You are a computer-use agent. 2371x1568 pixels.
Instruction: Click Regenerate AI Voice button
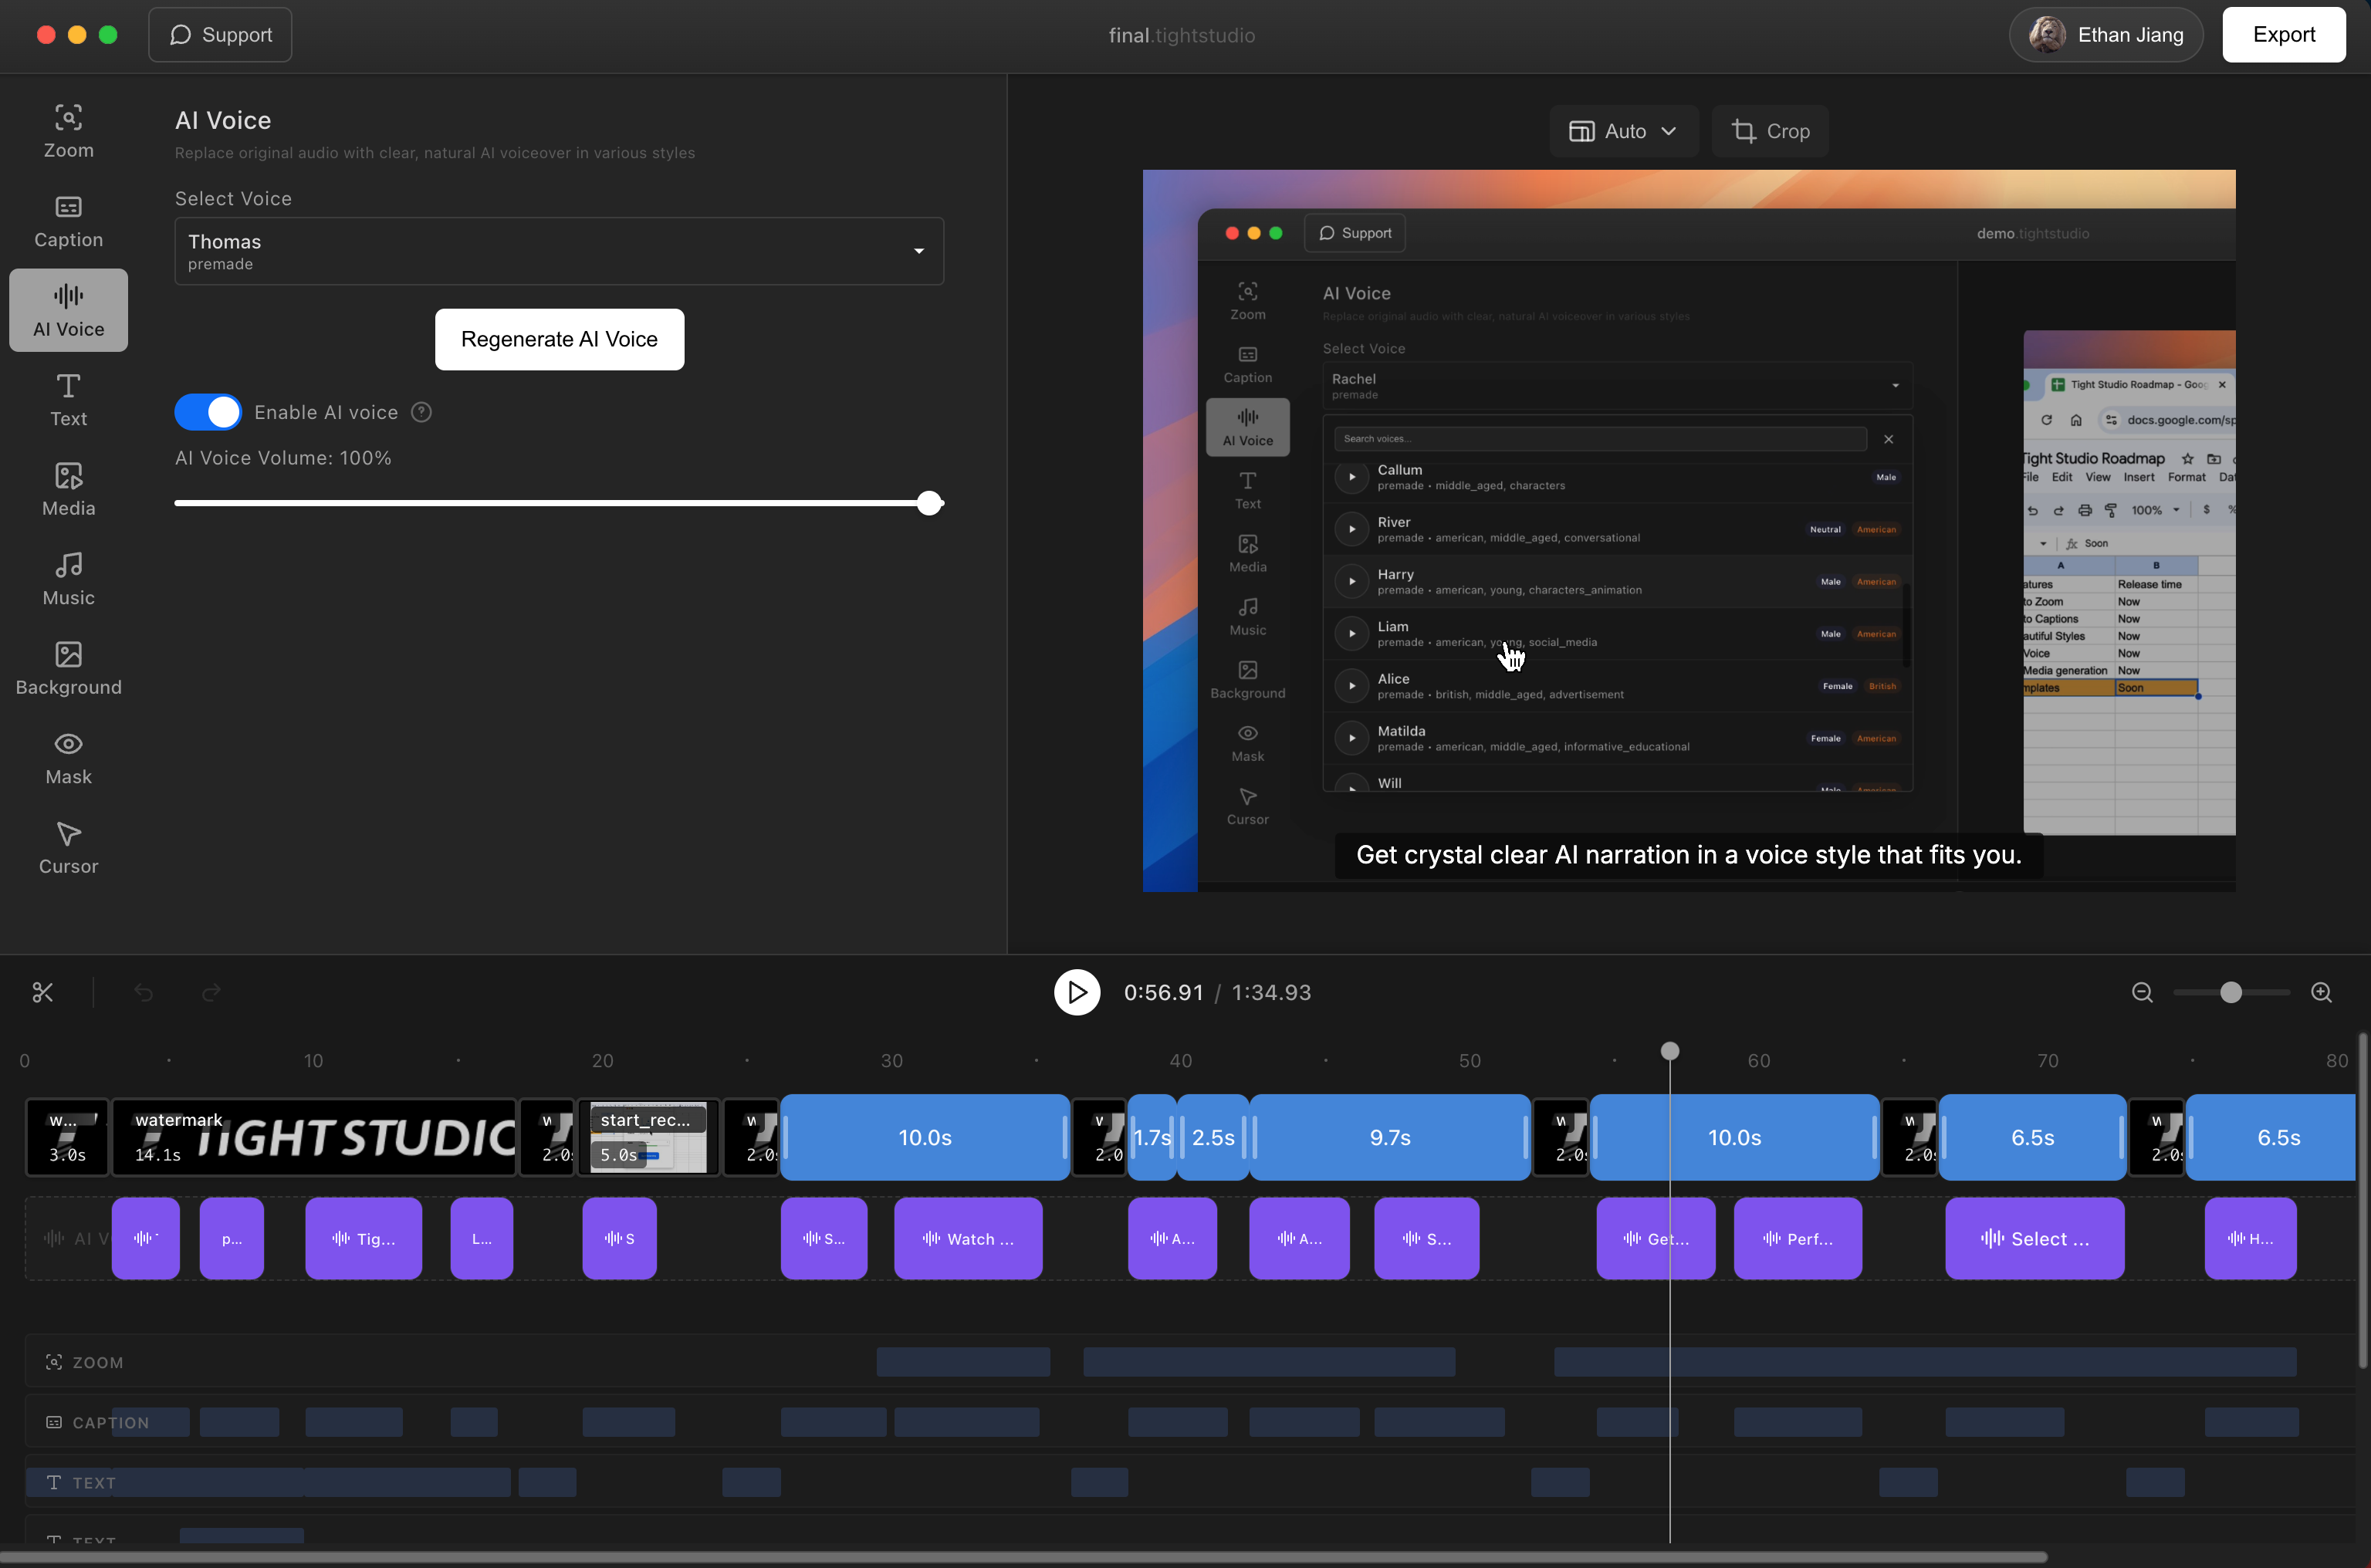tap(559, 339)
